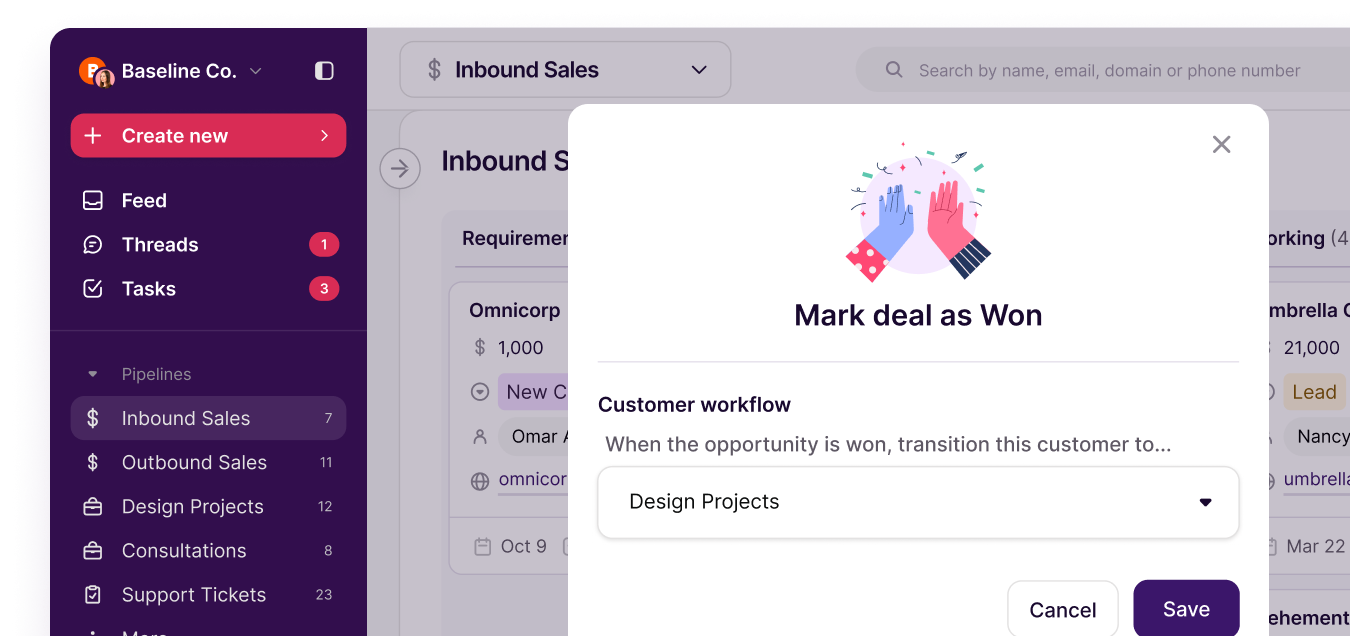This screenshot has width=1350, height=636.
Task: Click the Create new button
Action: coord(208,136)
